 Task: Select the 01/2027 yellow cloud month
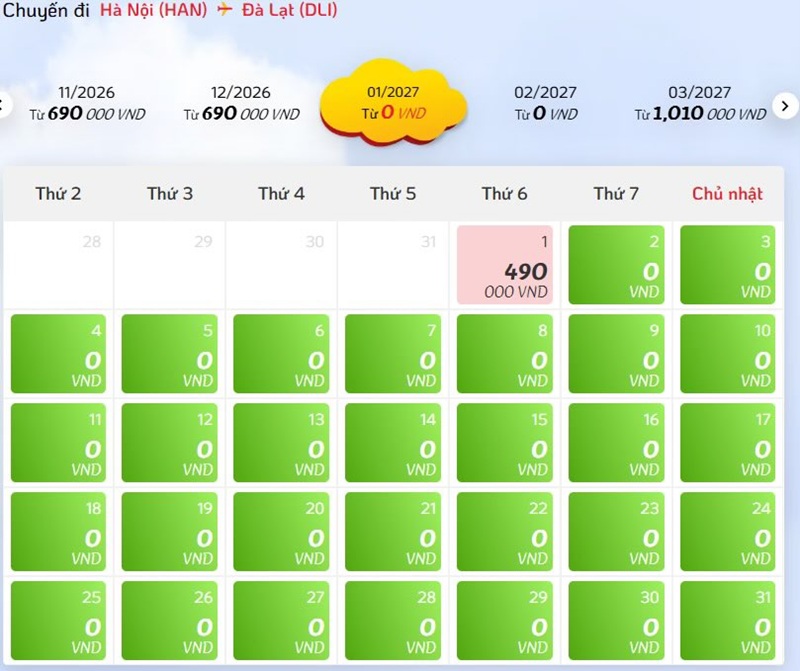click(x=393, y=102)
